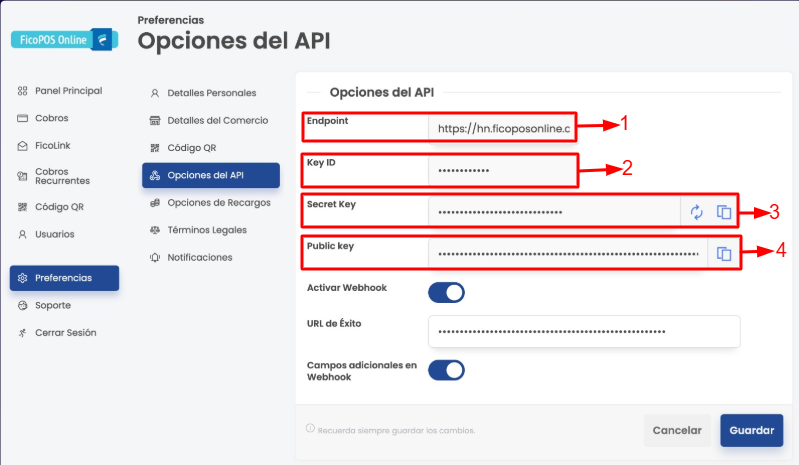Click the Cobros Recurrentes icon
Image resolution: width=799 pixels, height=465 pixels.
pyautogui.click(x=22, y=176)
